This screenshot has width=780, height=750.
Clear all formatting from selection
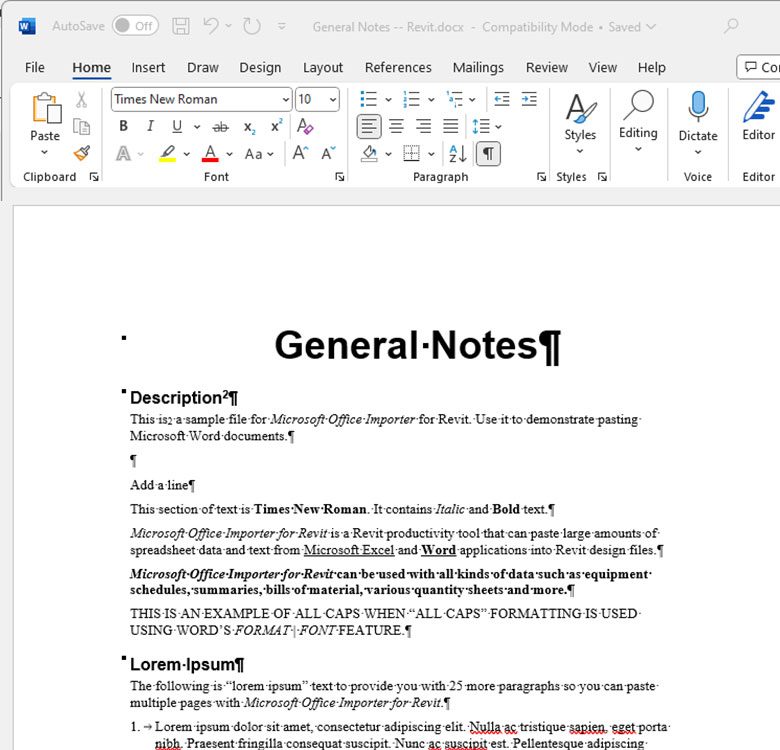[x=304, y=126]
